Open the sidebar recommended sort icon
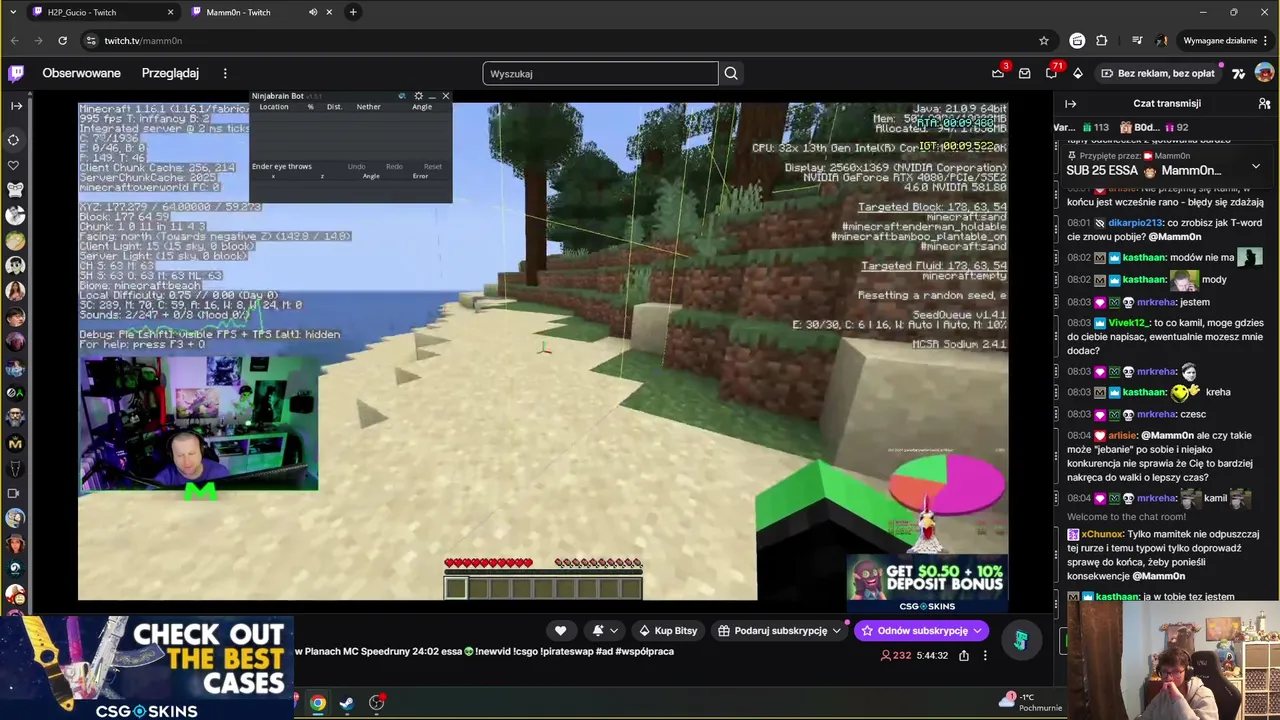The image size is (1280, 720). coord(14,139)
